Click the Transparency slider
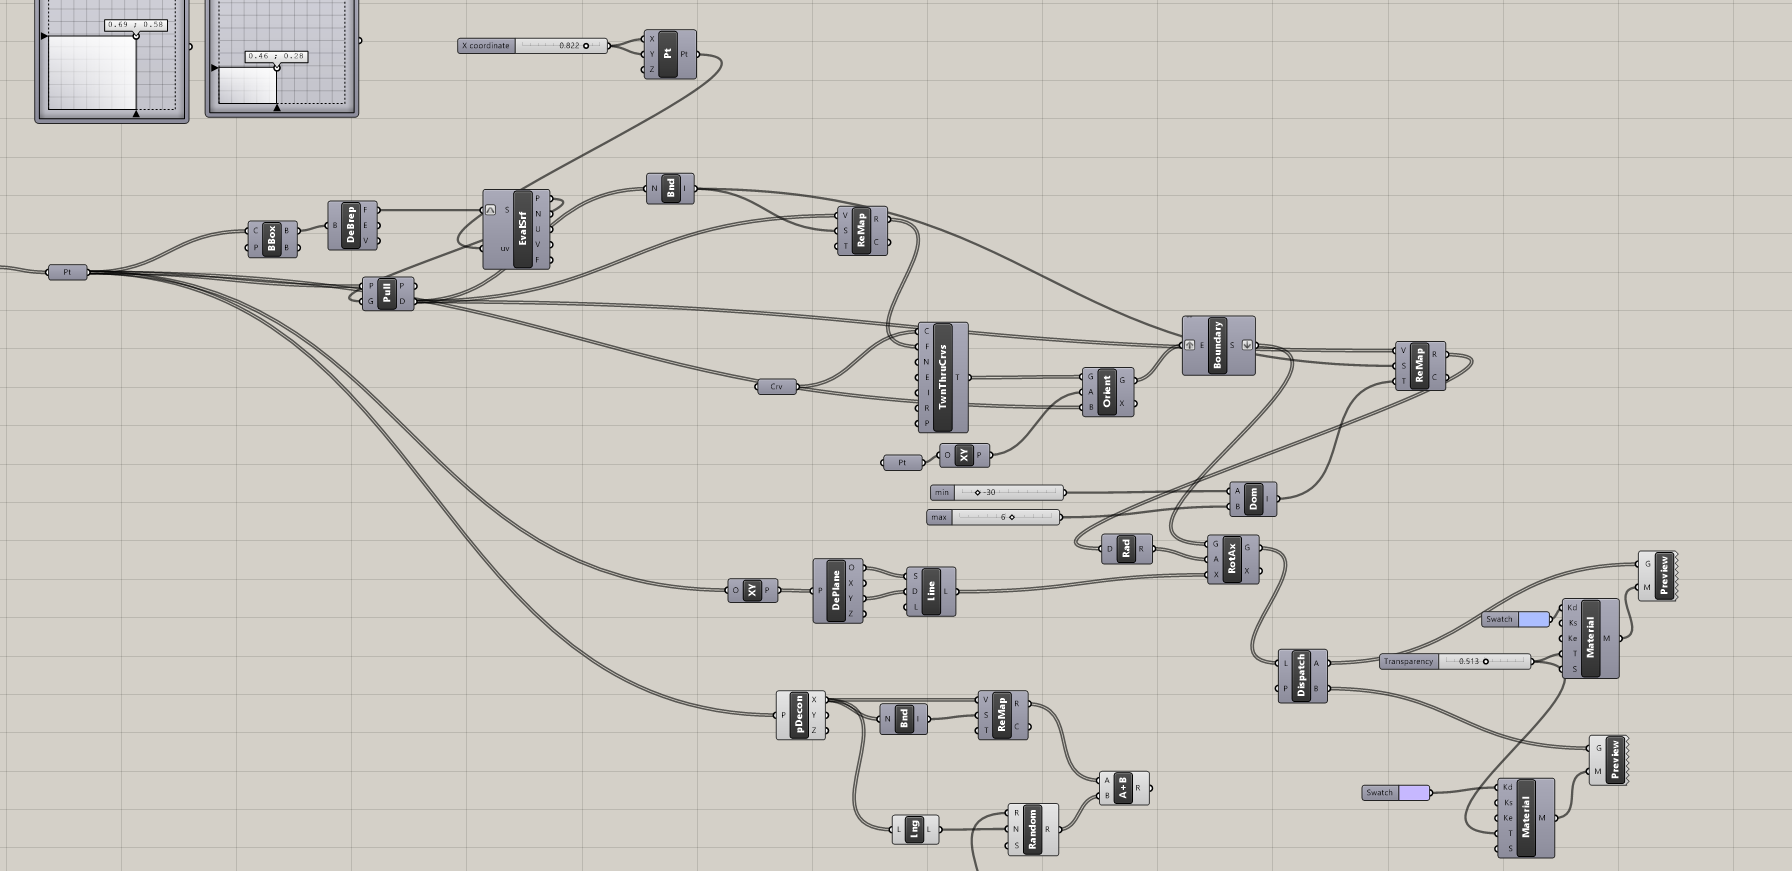The image size is (1792, 871). tap(1484, 662)
